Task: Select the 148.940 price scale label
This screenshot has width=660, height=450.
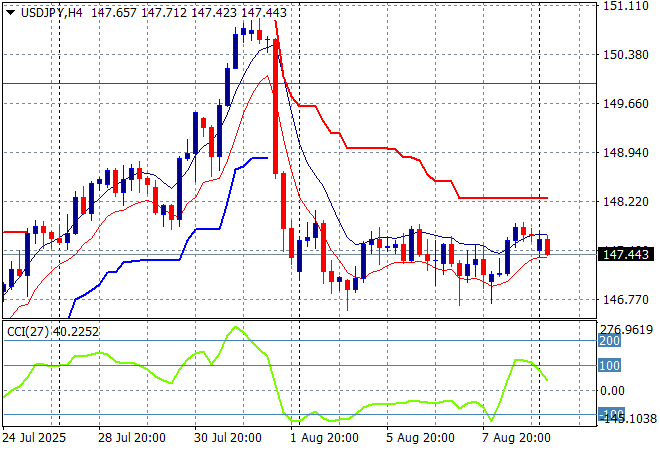Action: (626, 152)
